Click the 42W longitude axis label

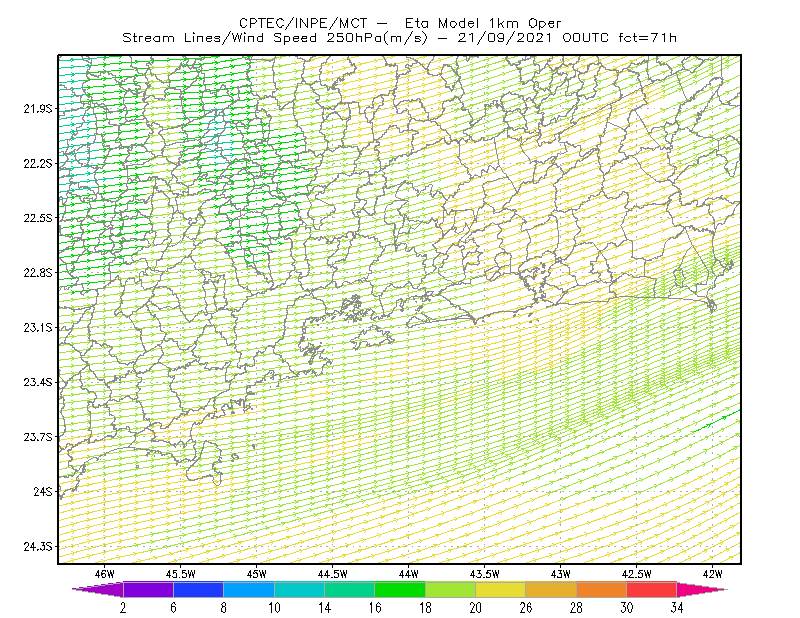712,574
